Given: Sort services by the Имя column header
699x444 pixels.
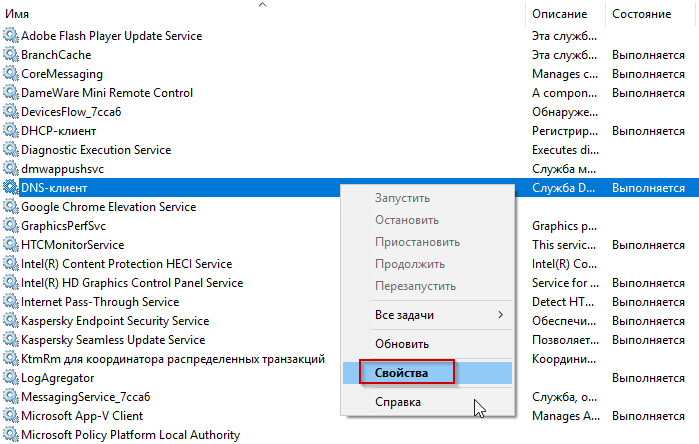Looking at the screenshot, I should [24, 14].
